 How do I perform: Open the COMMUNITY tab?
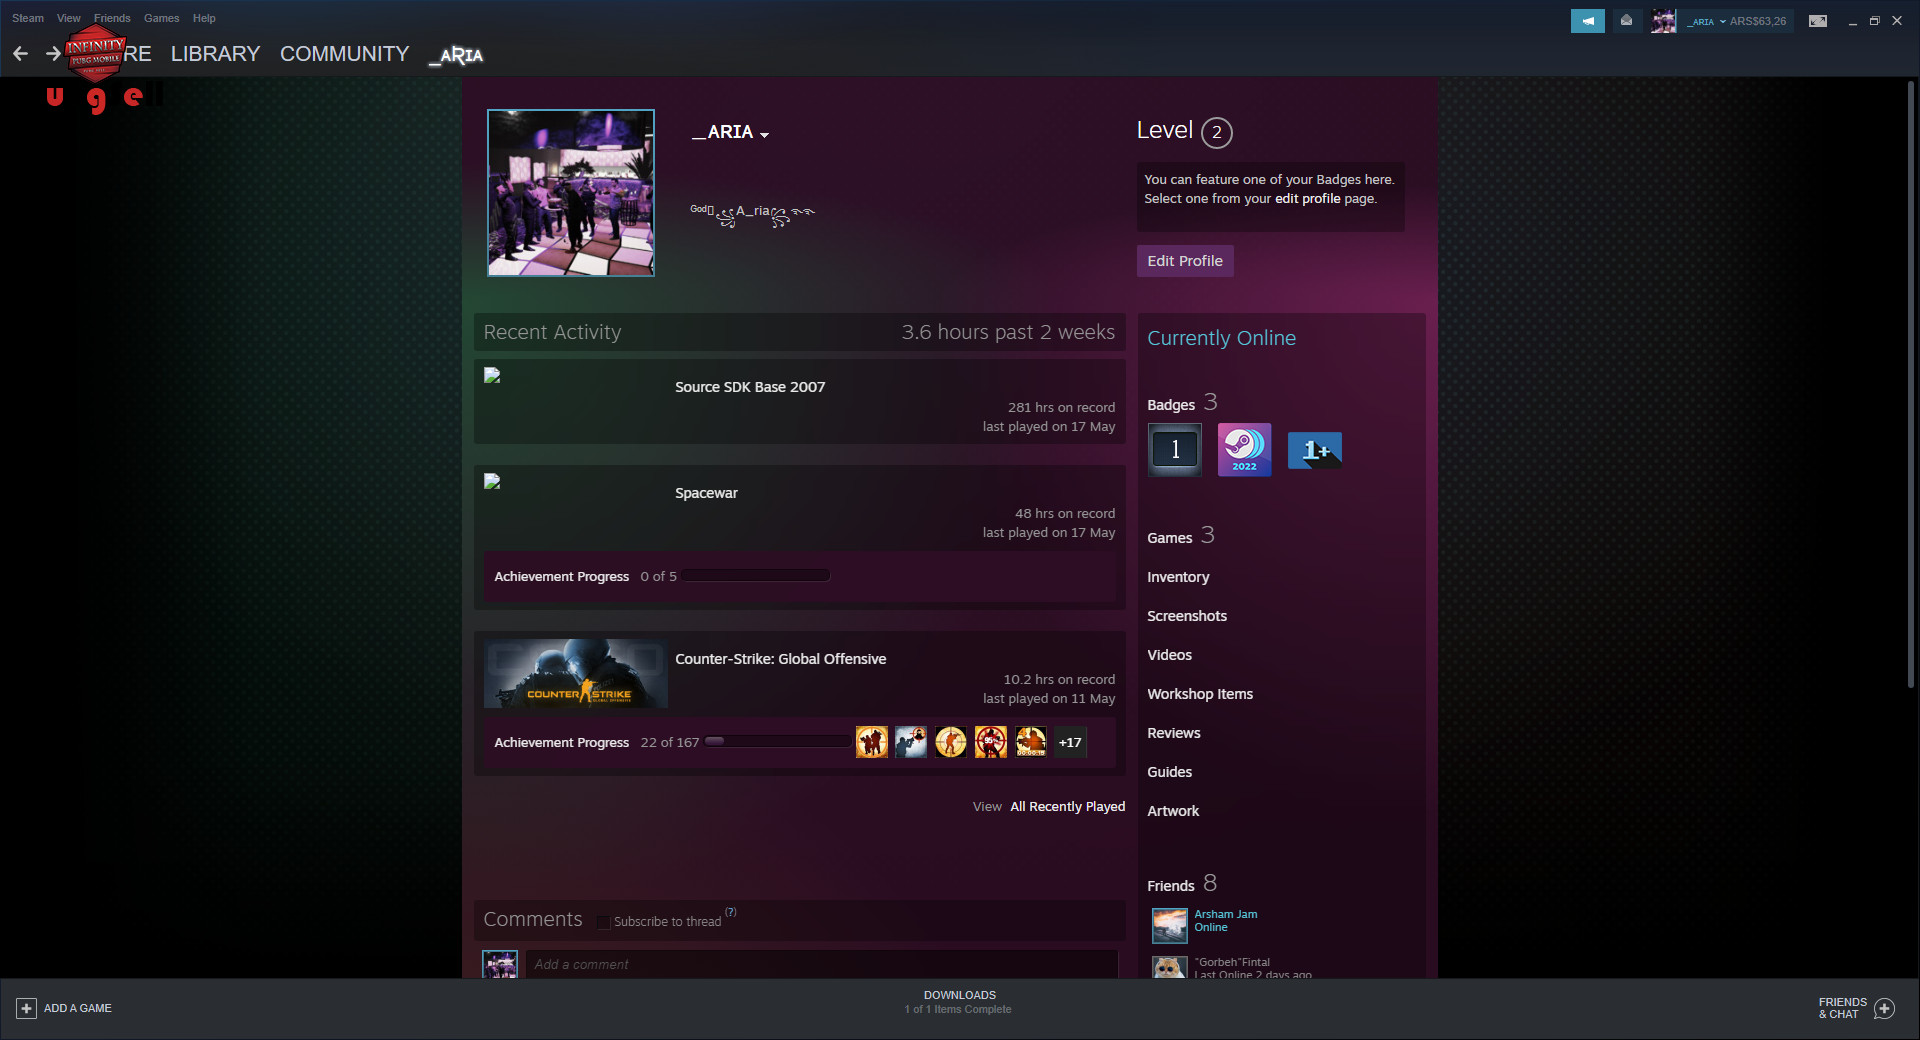(344, 54)
